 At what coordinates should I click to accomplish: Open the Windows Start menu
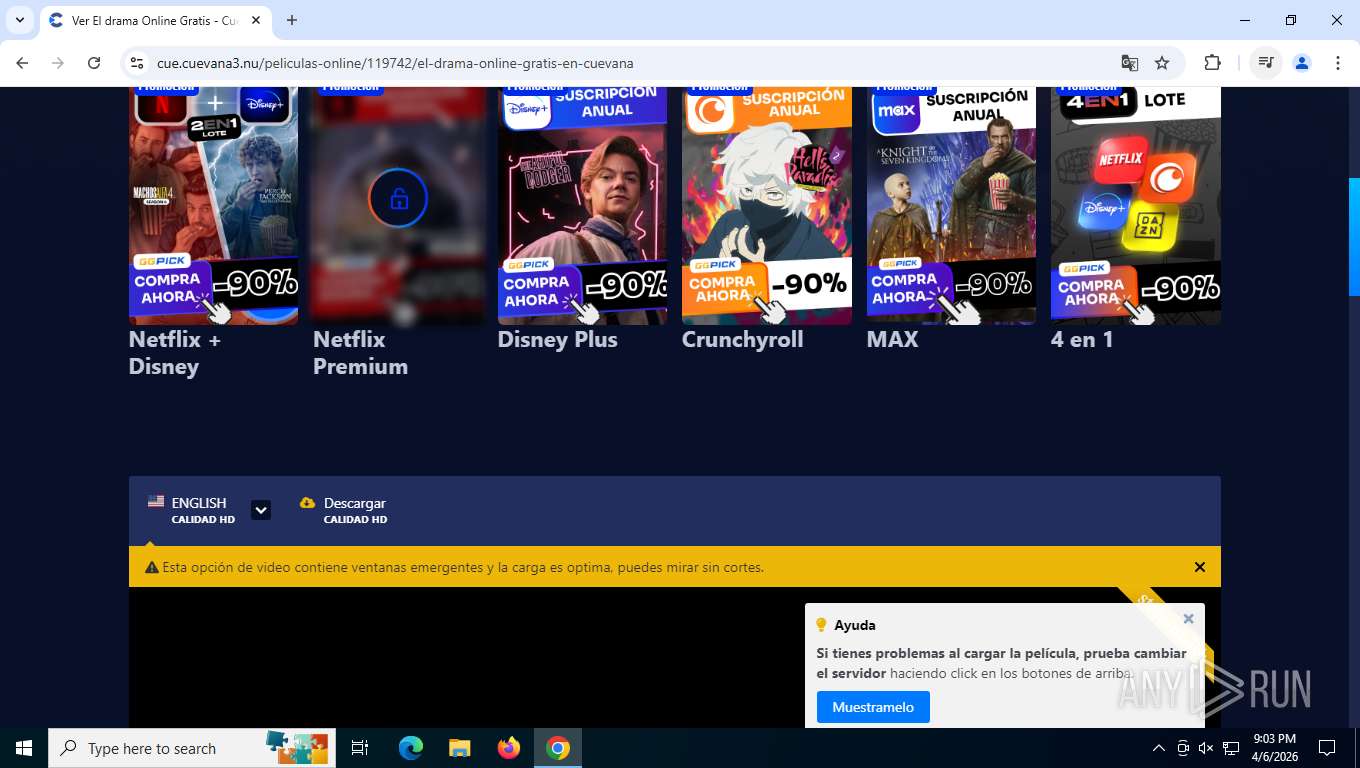[x=24, y=748]
